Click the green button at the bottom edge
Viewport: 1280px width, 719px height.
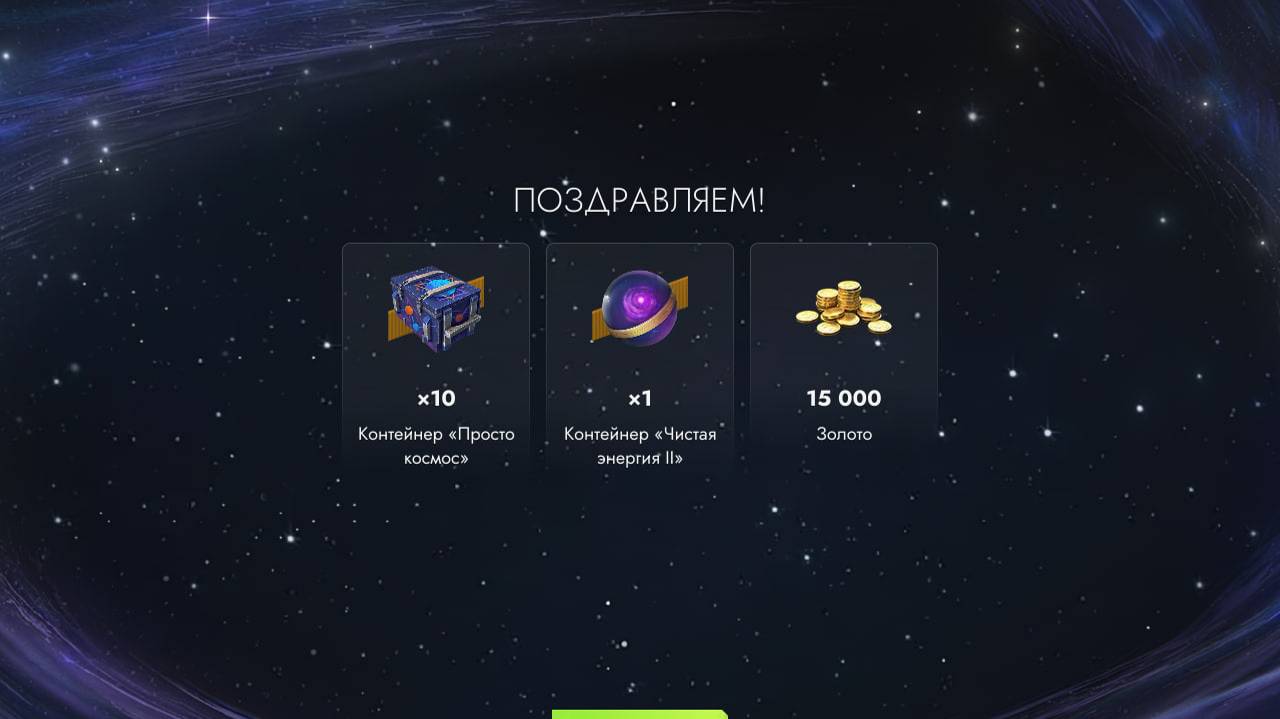[x=640, y=714]
